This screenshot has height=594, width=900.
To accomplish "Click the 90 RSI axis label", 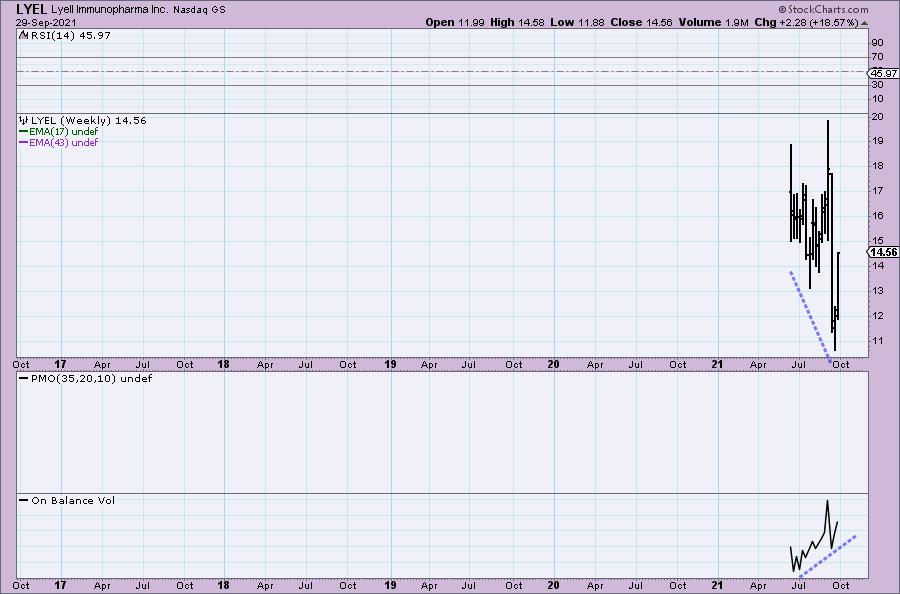I will coord(877,42).
